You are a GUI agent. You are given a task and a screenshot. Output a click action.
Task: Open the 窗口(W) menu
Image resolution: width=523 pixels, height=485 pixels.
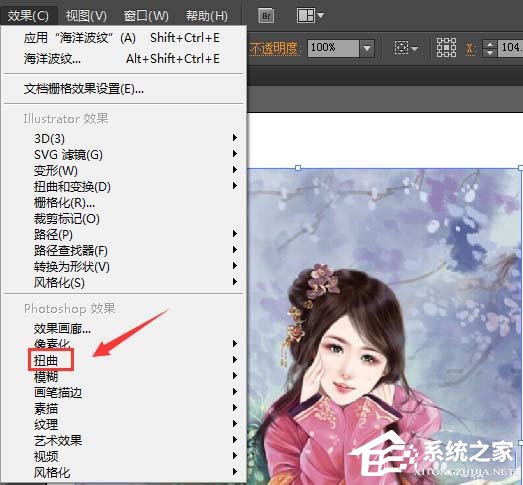[146, 16]
